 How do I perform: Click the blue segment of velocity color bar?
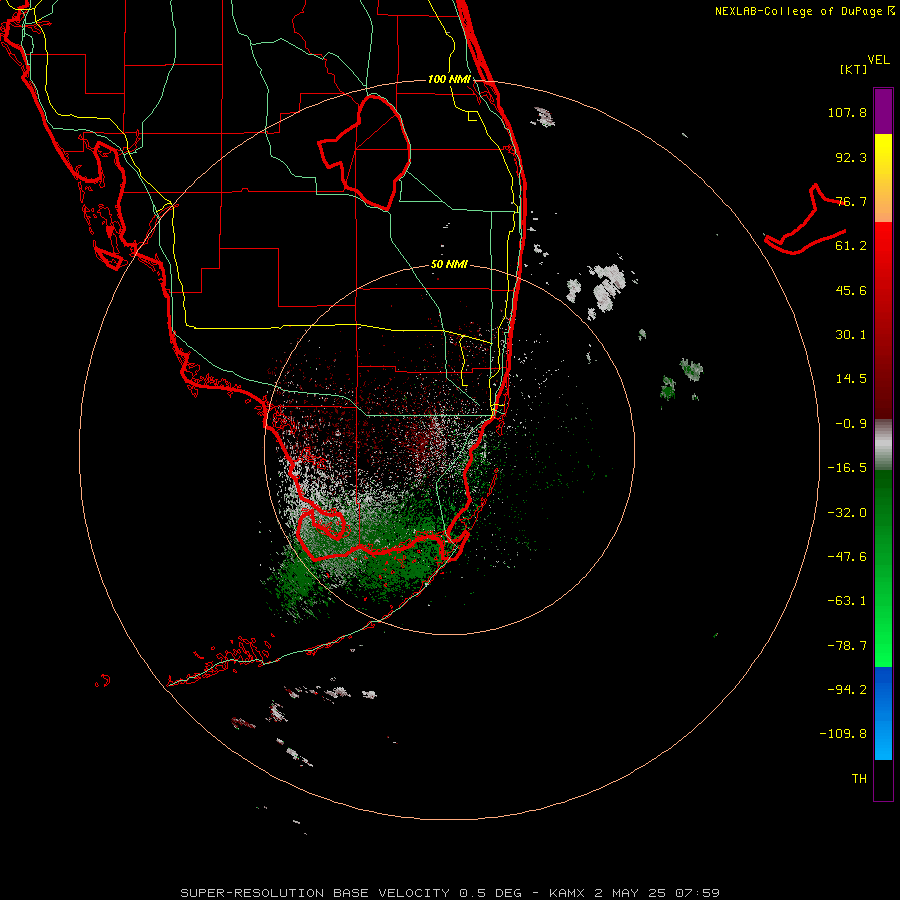883,713
